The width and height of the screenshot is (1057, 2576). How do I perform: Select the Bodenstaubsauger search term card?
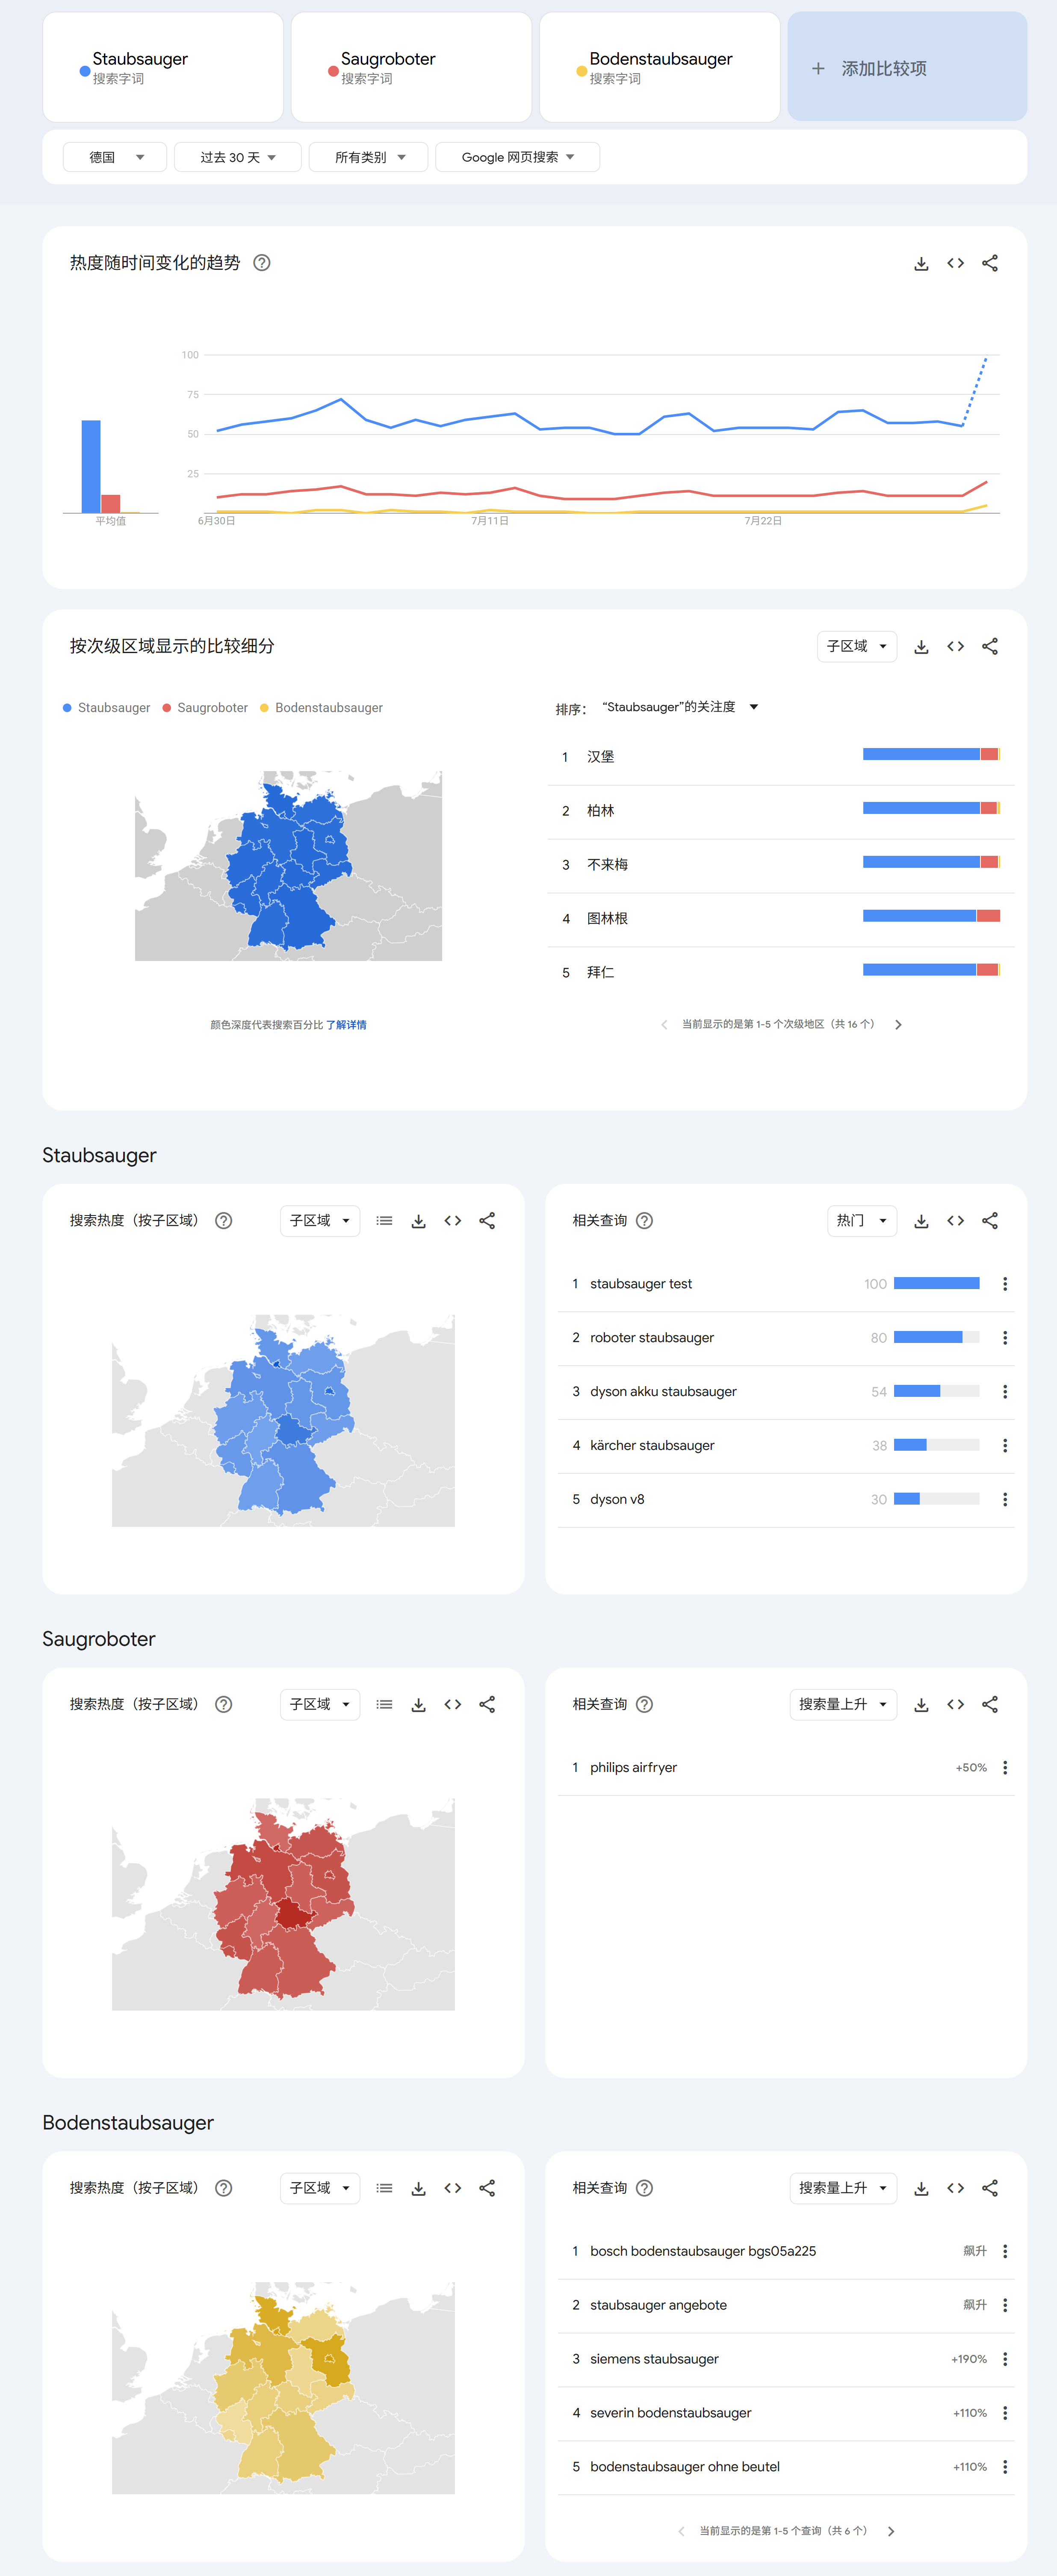click(x=659, y=68)
